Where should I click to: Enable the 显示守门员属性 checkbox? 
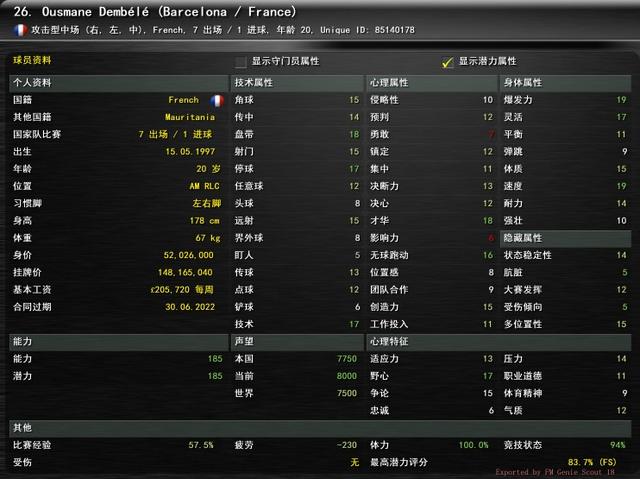[241, 62]
